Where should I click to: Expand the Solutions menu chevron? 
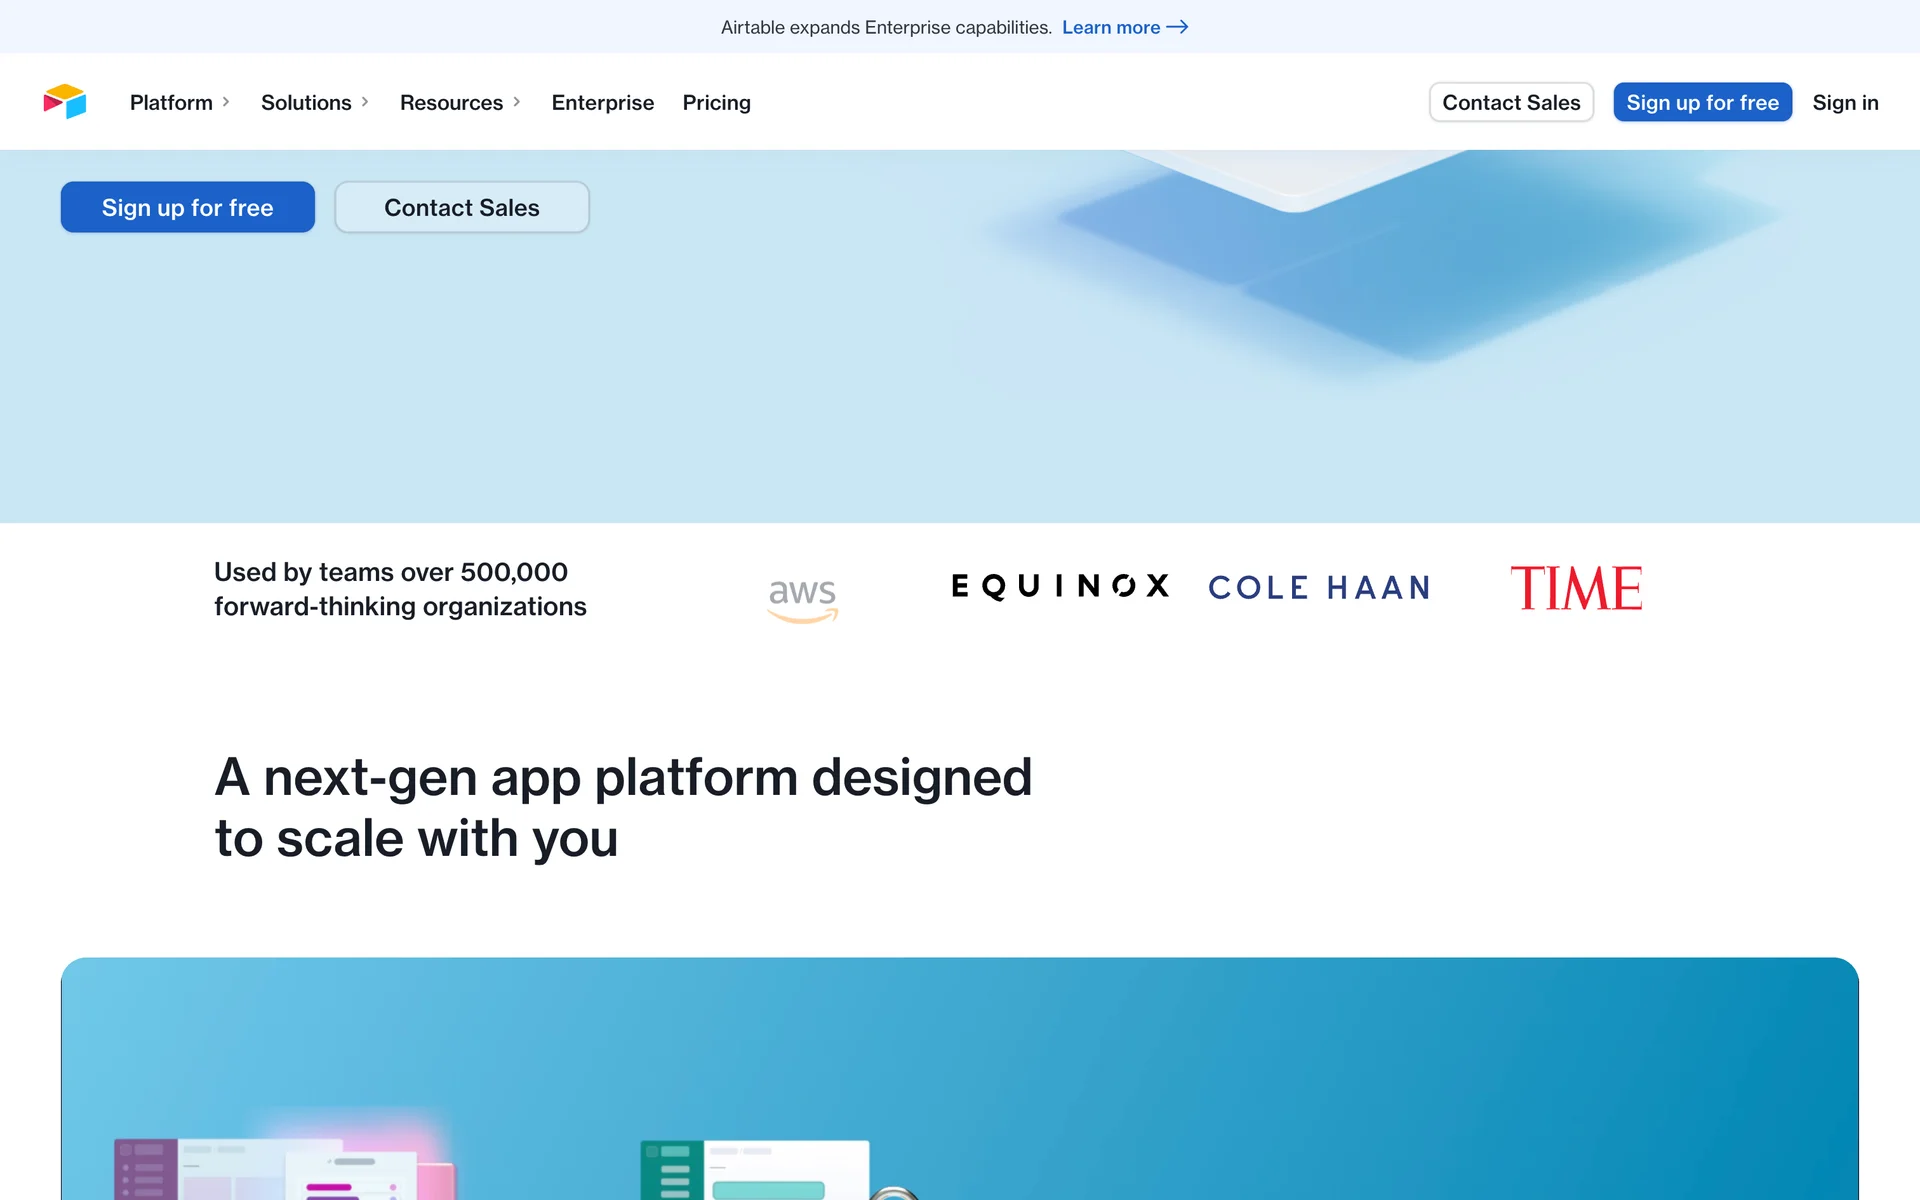(365, 102)
